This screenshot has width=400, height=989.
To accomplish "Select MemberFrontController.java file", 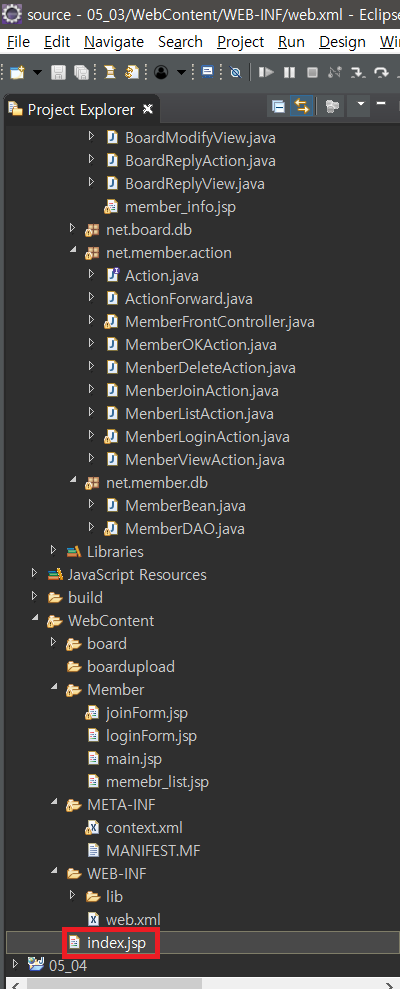I will coord(220,322).
